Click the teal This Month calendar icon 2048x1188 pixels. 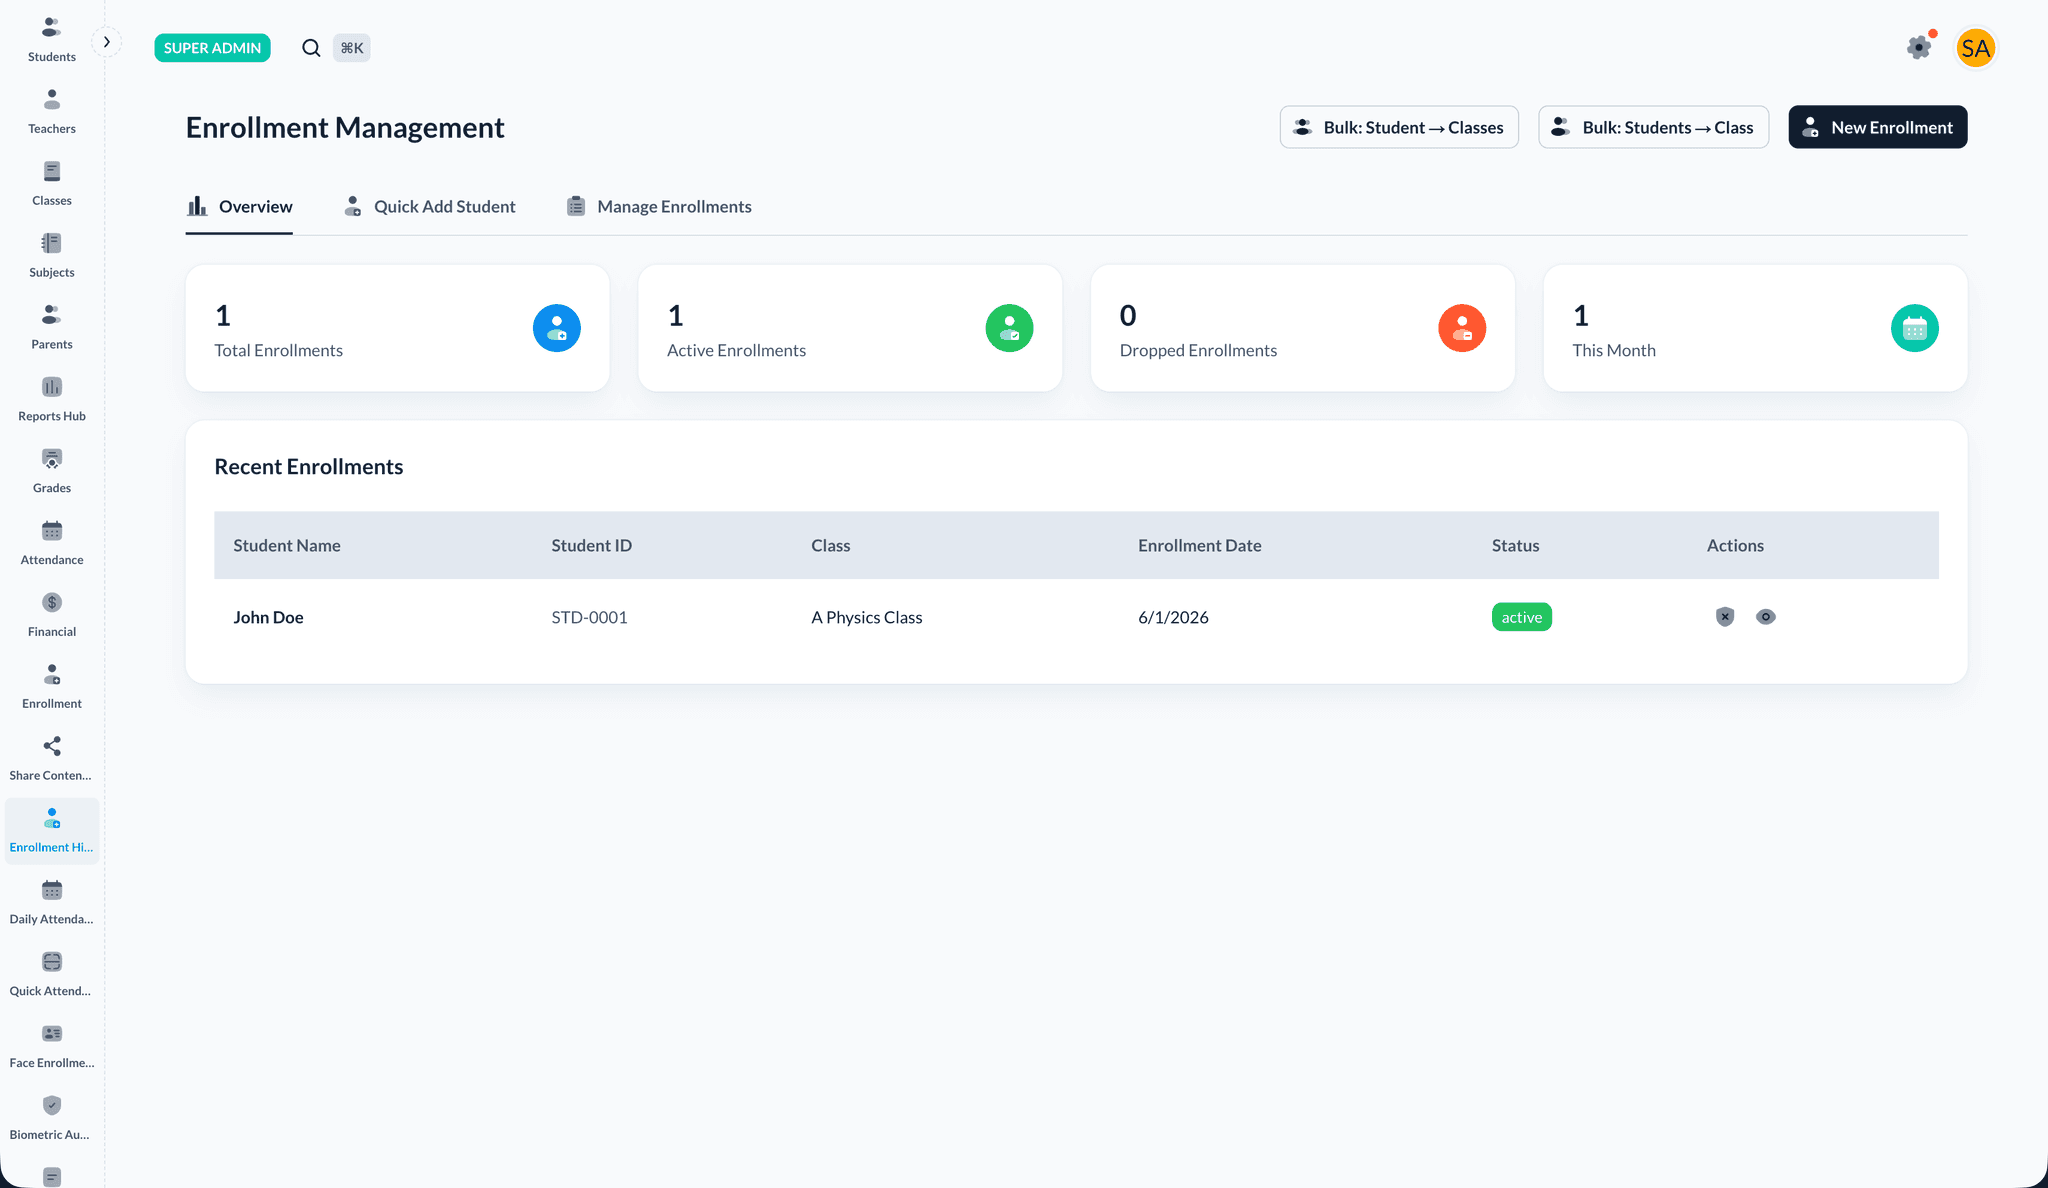pos(1915,328)
